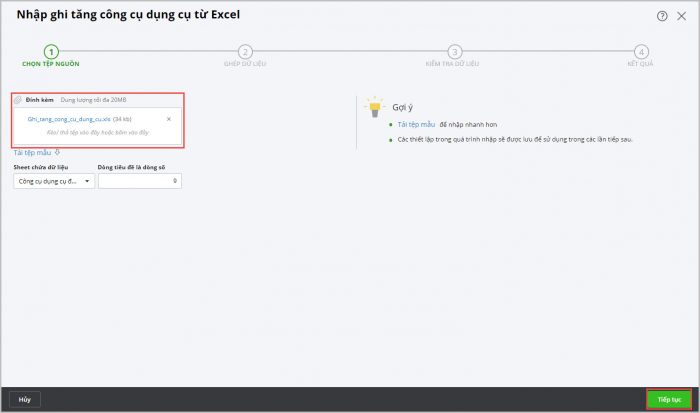Click Tải tệp mẫu link in Gợi ý section

pos(416,125)
